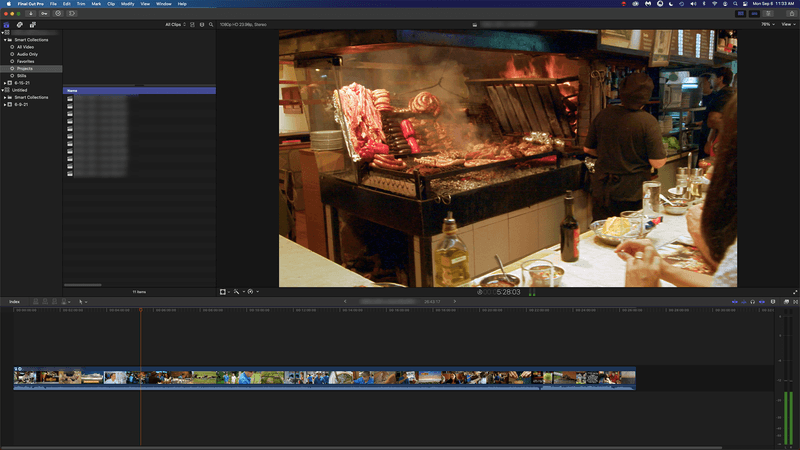Open the All Clips filter dropdown

coord(176,24)
